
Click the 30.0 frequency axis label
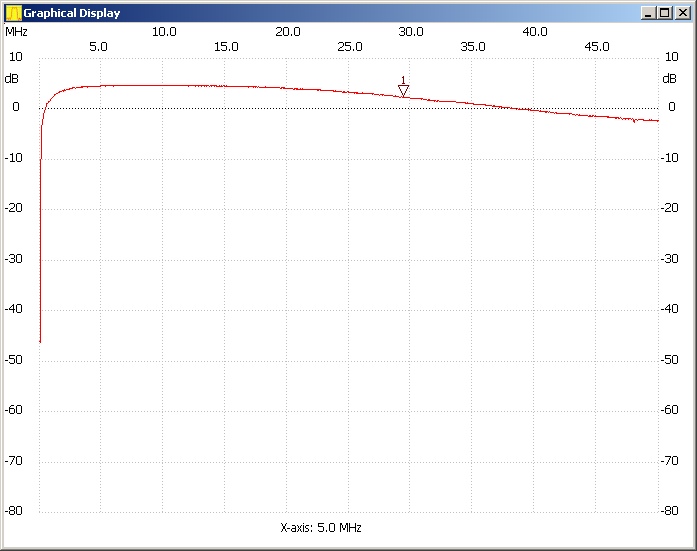point(411,32)
